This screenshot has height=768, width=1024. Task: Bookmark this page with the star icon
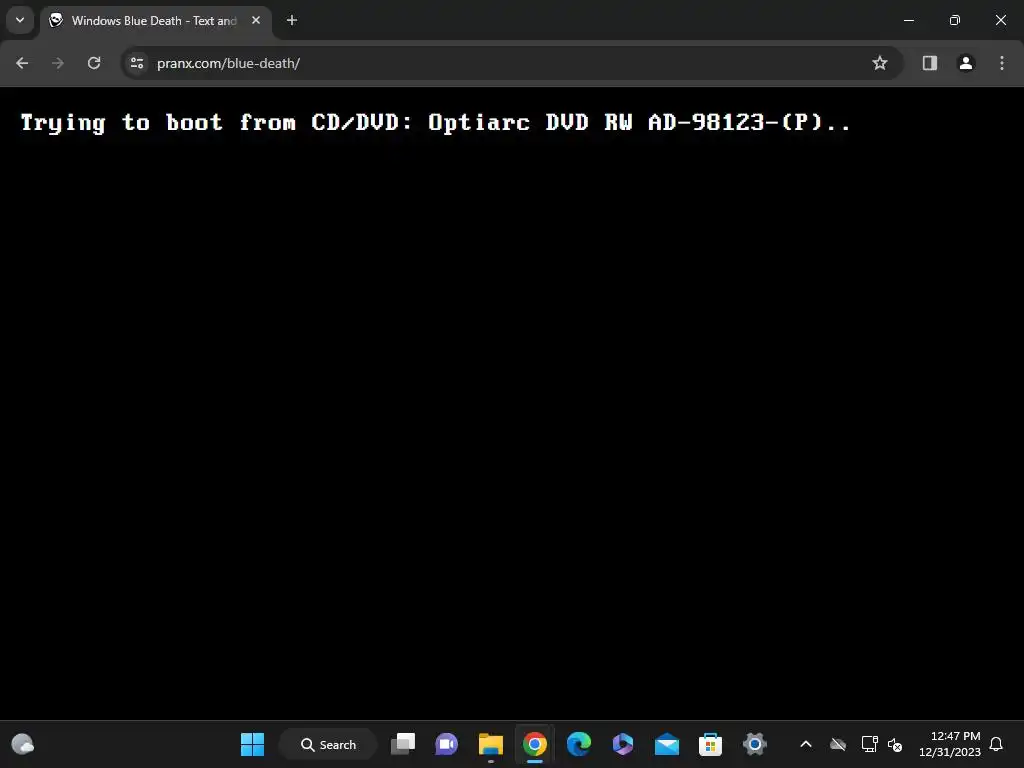[880, 63]
